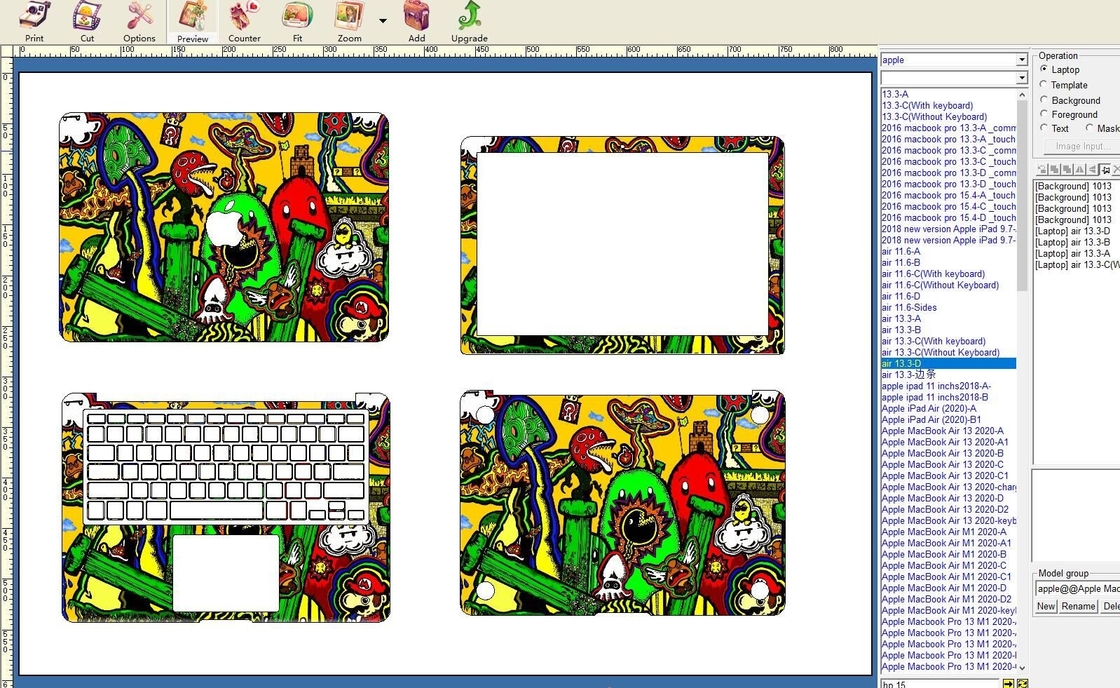This screenshot has height=688, width=1120.
Task: Select Apple MacBook Air 13 2020-D2
Action: point(945,509)
